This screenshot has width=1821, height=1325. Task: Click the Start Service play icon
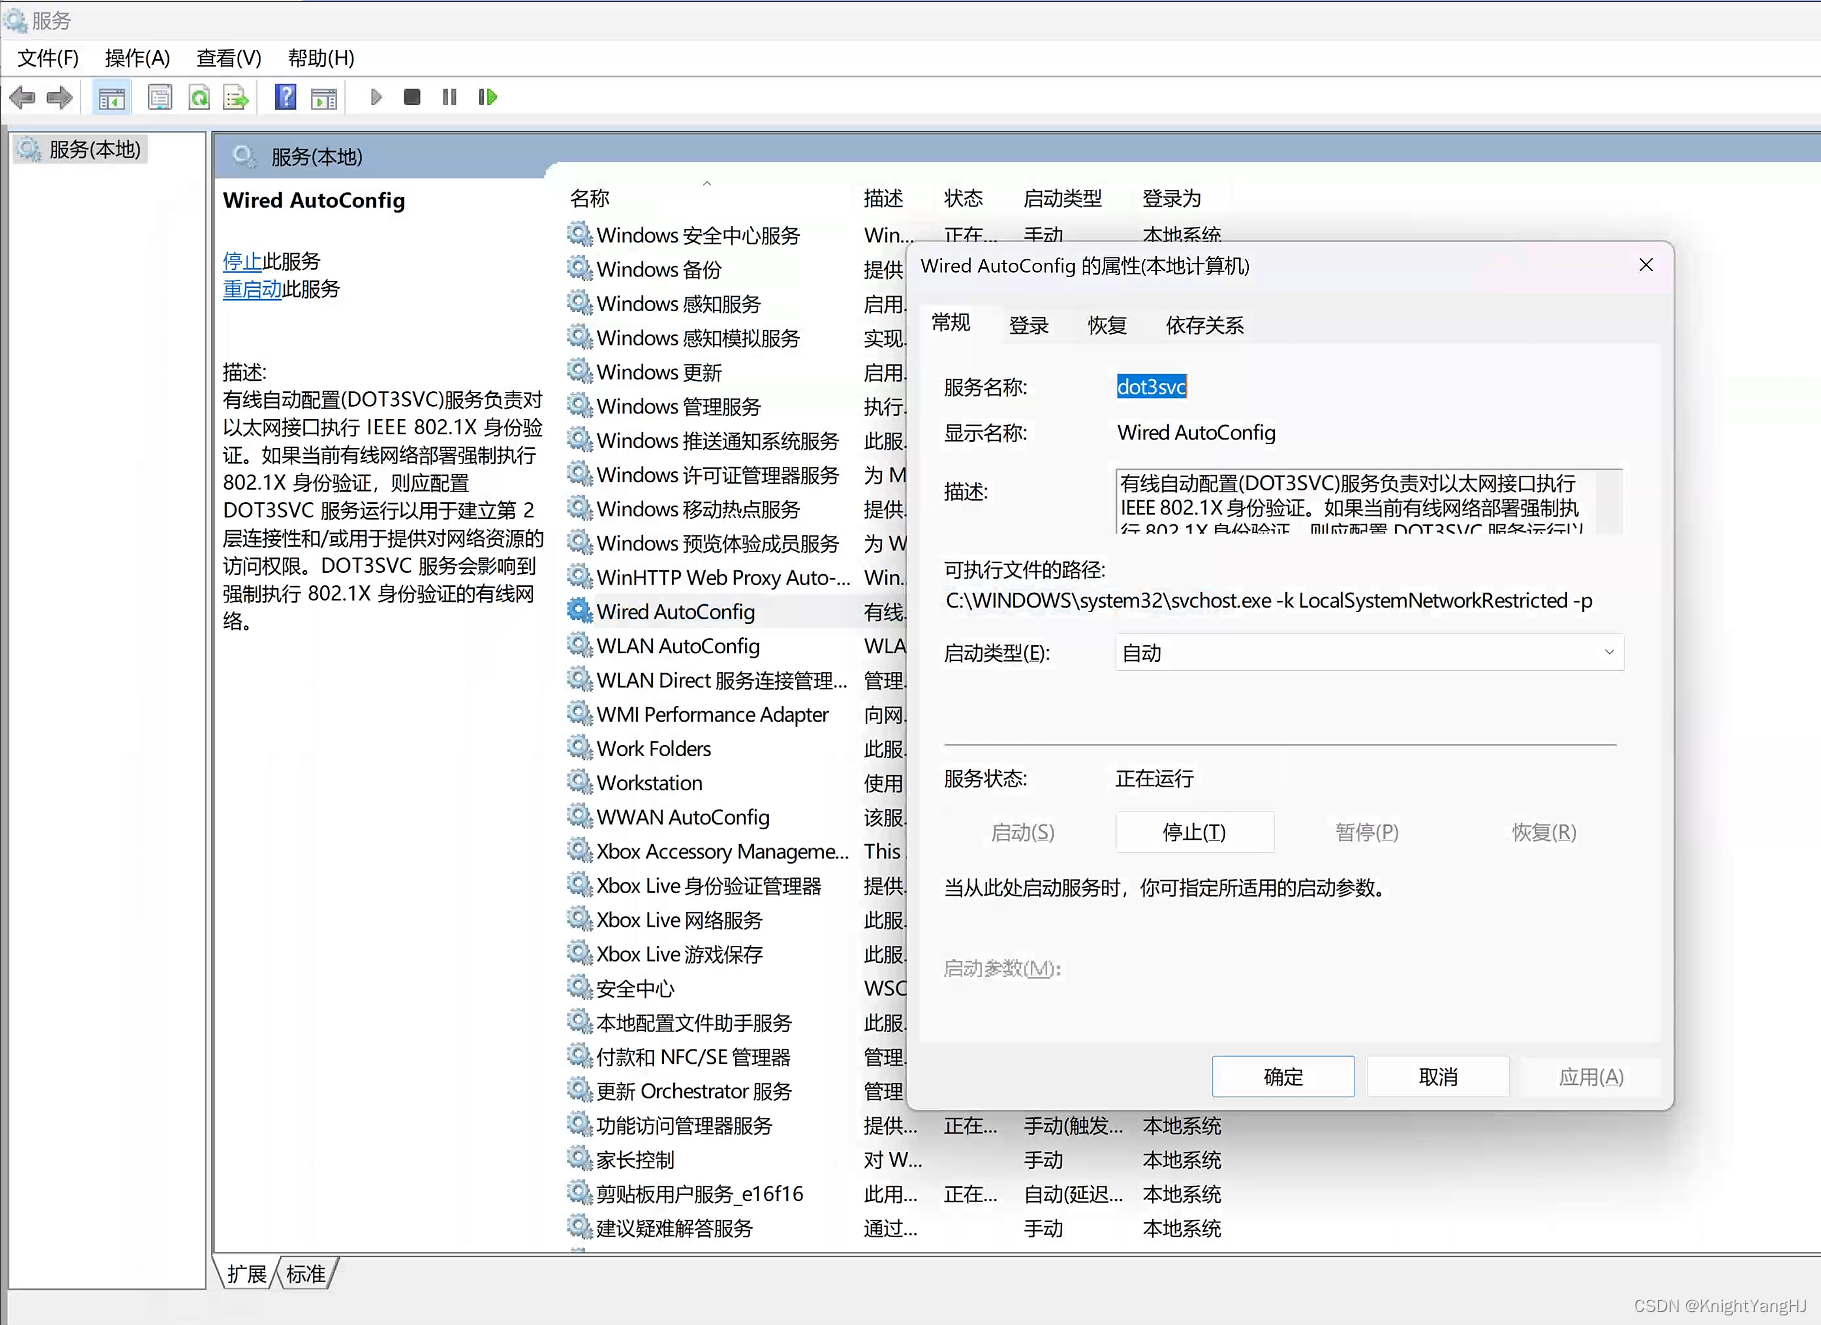pyautogui.click(x=376, y=97)
